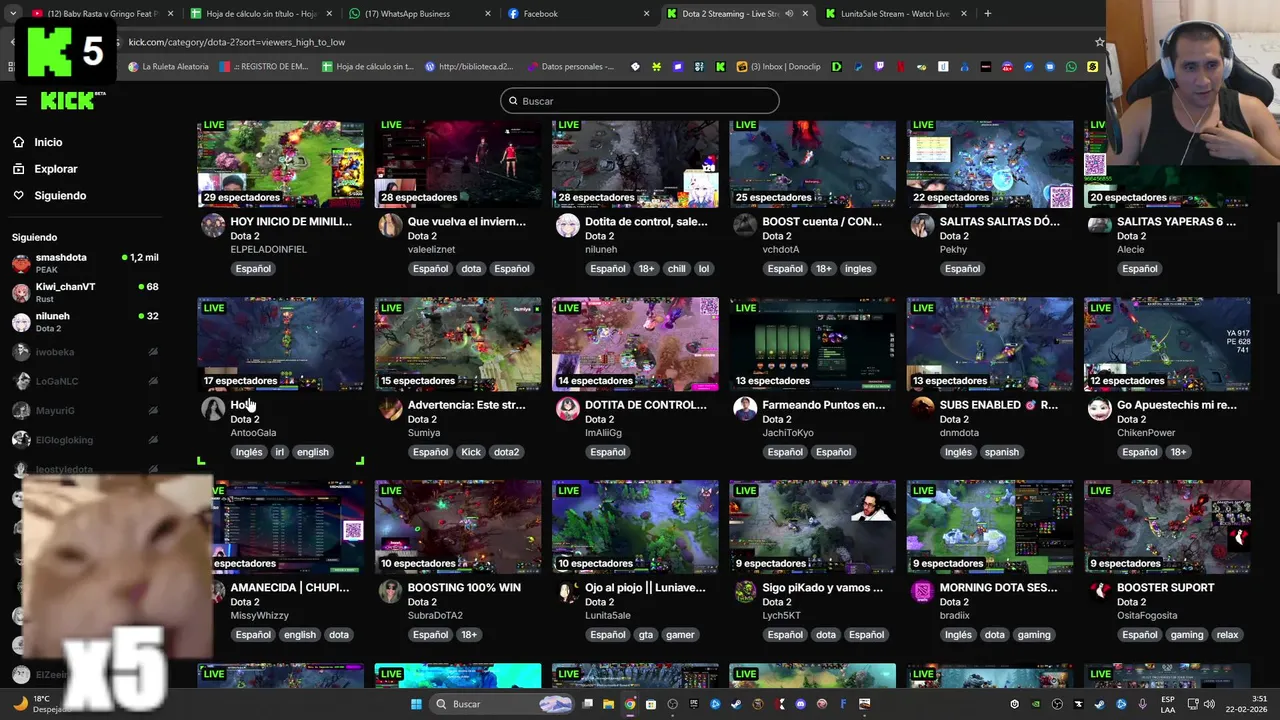
Task: Open Pekhy streamer avatar
Action: (922, 224)
